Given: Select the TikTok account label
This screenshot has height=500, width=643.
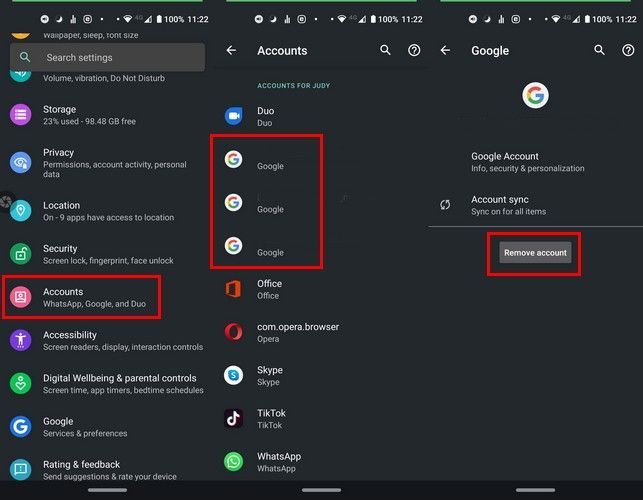Looking at the screenshot, I should [271, 419].
